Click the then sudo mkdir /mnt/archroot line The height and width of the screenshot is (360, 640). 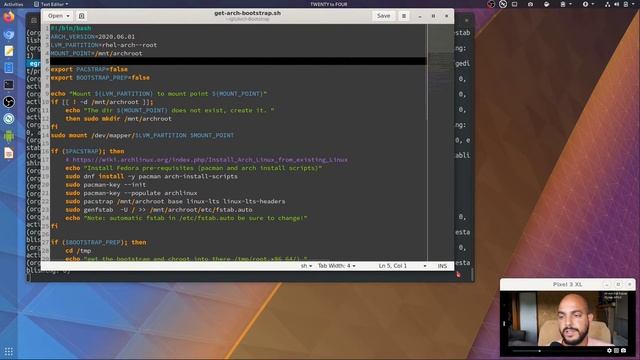118,119
